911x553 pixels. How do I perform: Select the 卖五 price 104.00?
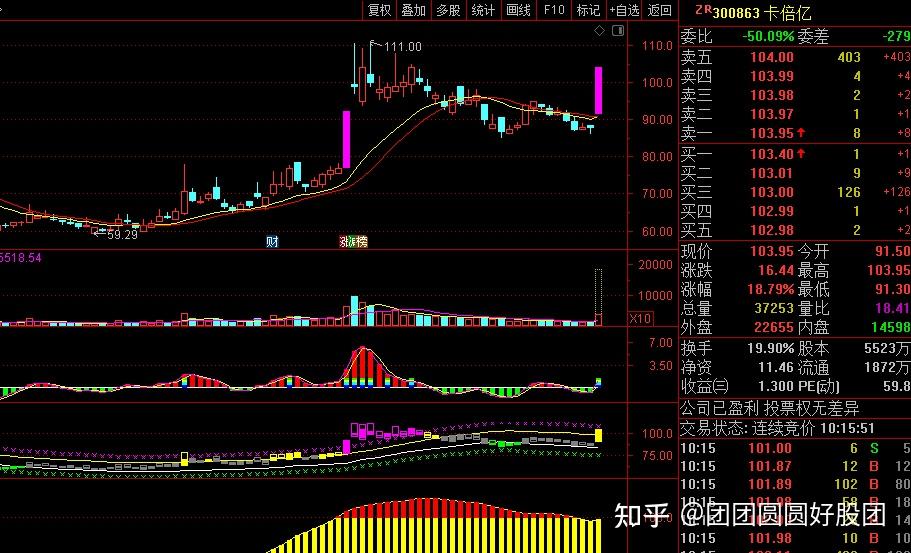point(772,57)
